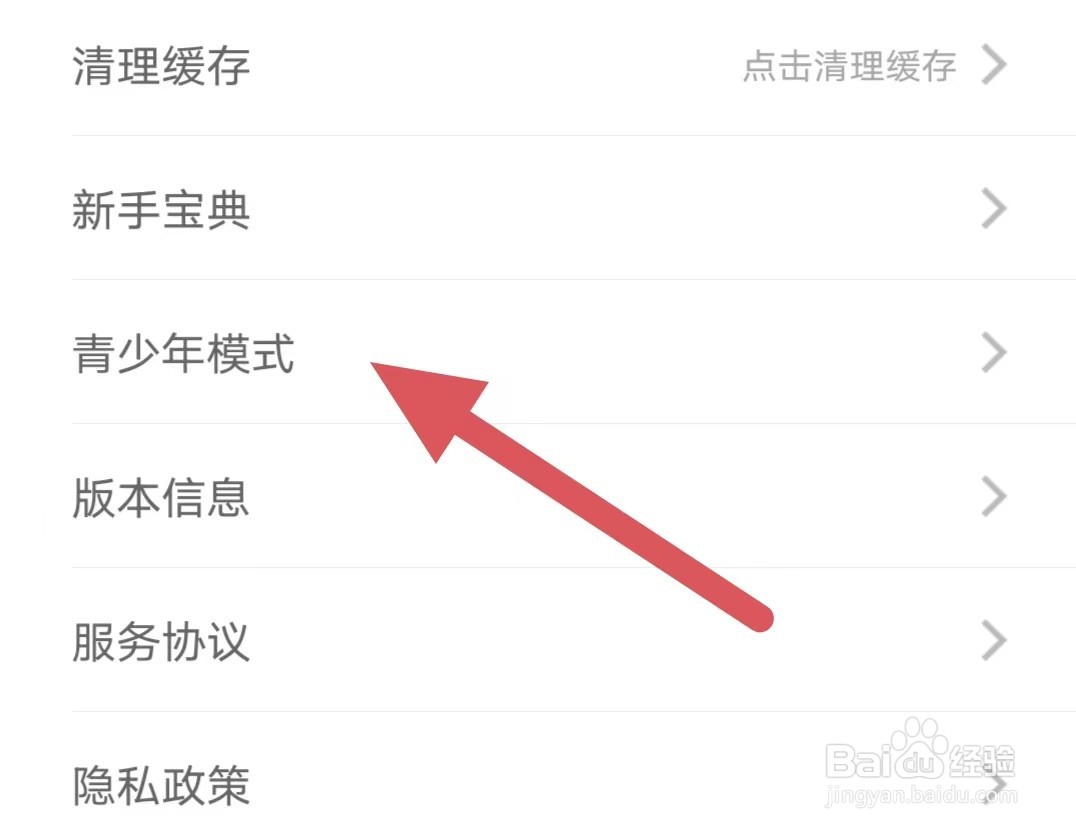Screen dimensions: 1076x832
Task: Click the chevron icon next to 版本信息
Action: (x=994, y=496)
